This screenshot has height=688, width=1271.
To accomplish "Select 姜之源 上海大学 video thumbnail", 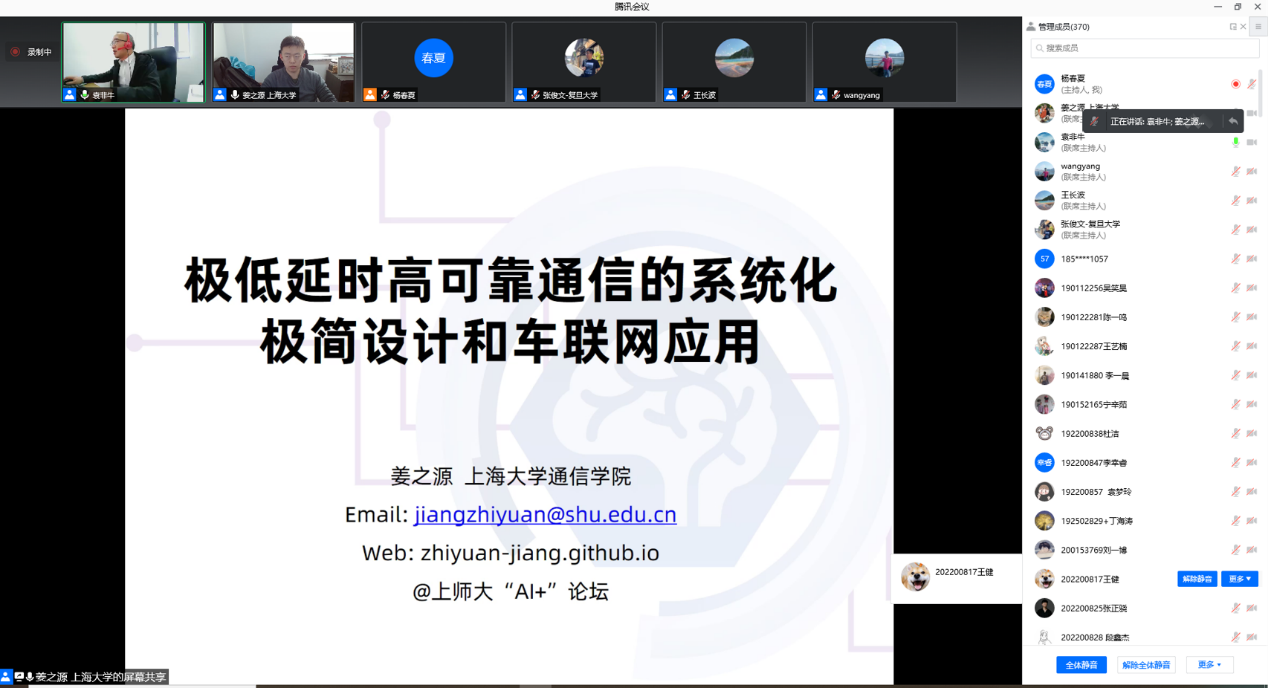I will (283, 62).
